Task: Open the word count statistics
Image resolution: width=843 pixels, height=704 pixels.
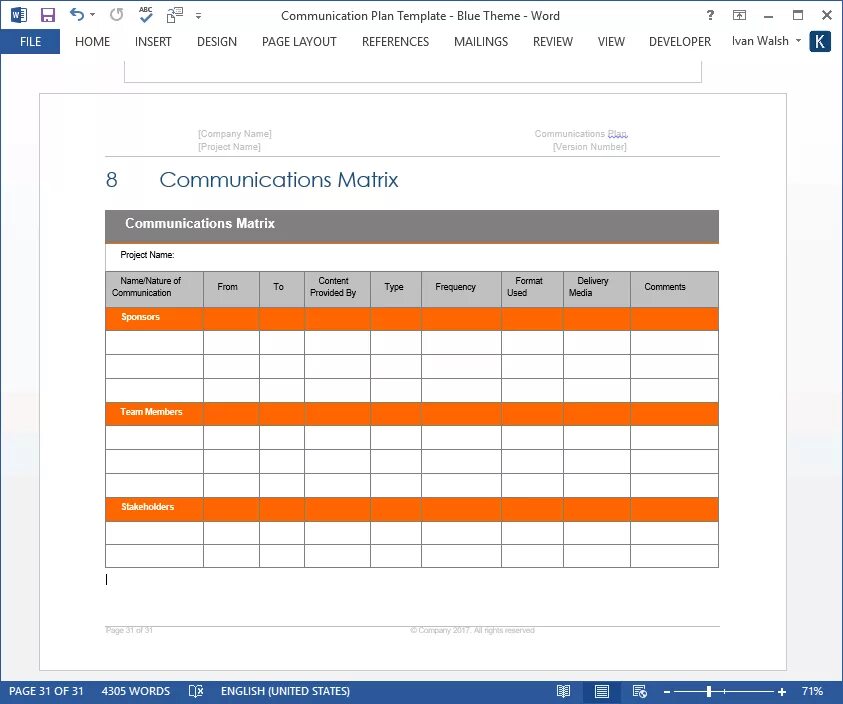Action: tap(136, 691)
